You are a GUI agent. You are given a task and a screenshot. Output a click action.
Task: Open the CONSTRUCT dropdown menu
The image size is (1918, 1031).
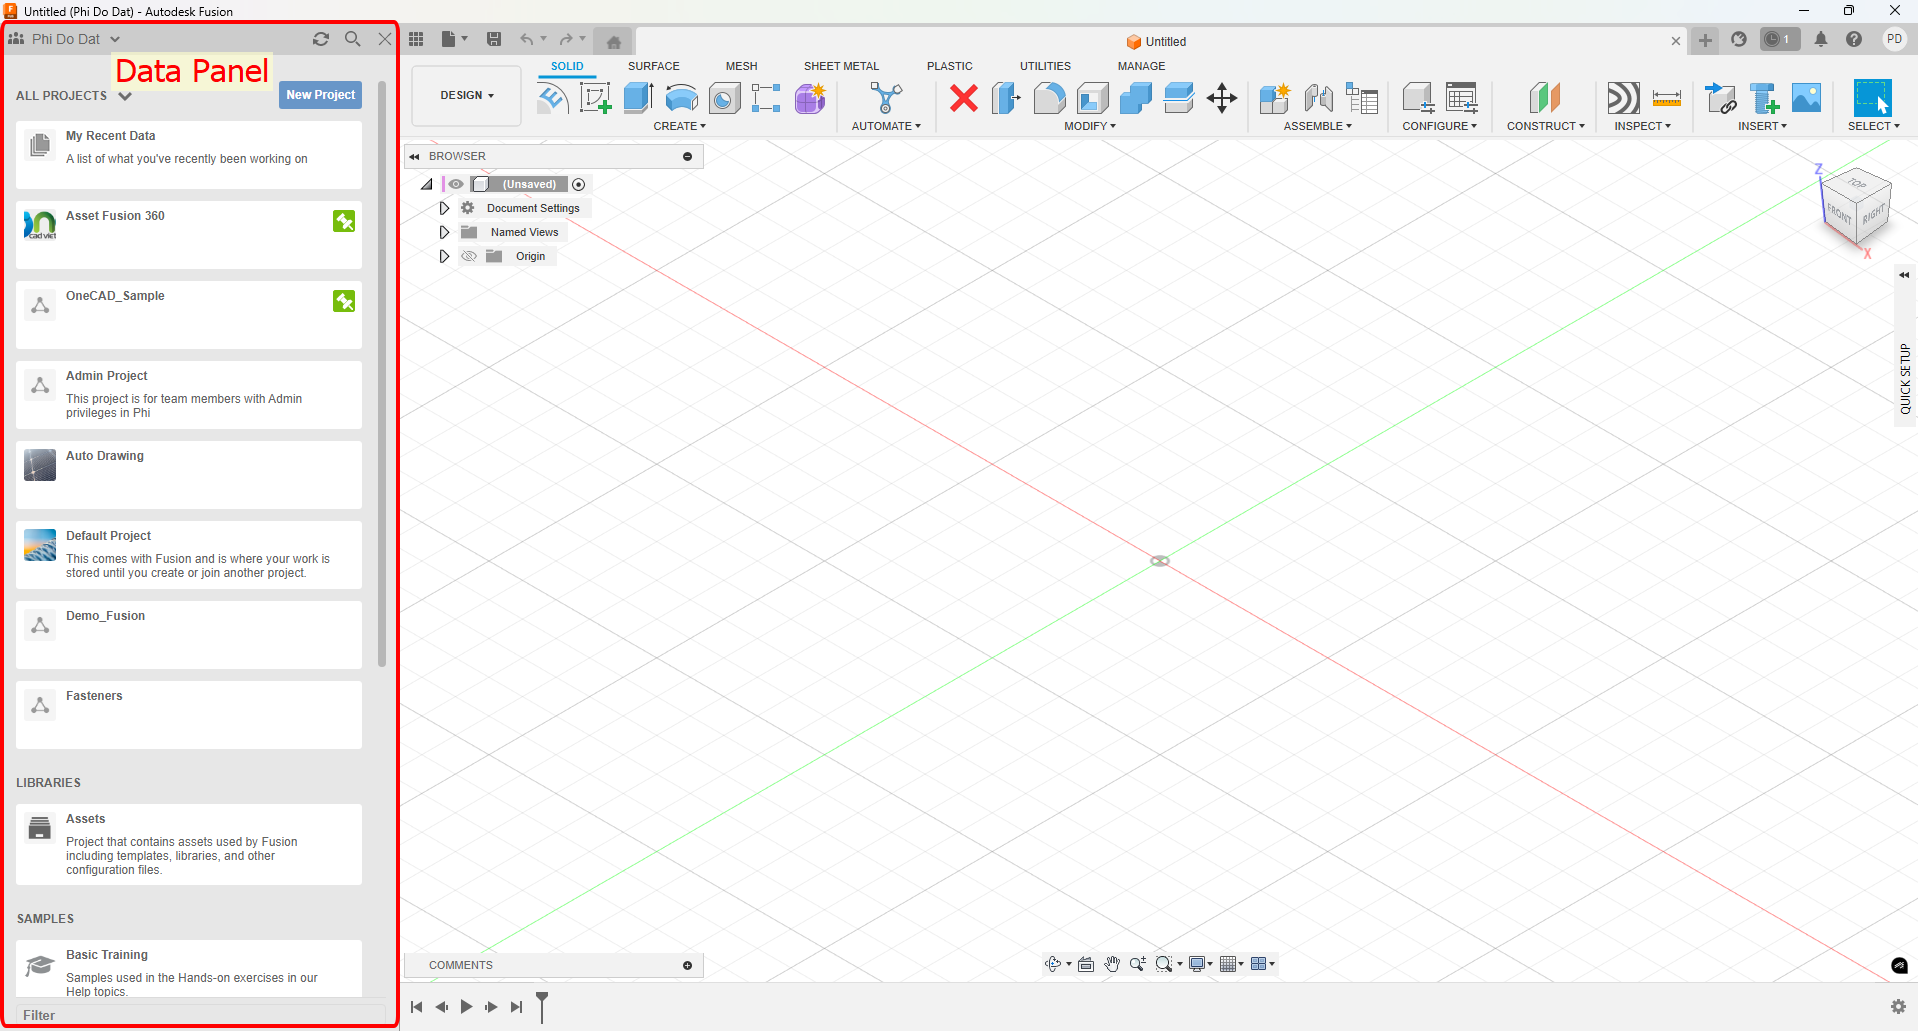tap(1546, 126)
